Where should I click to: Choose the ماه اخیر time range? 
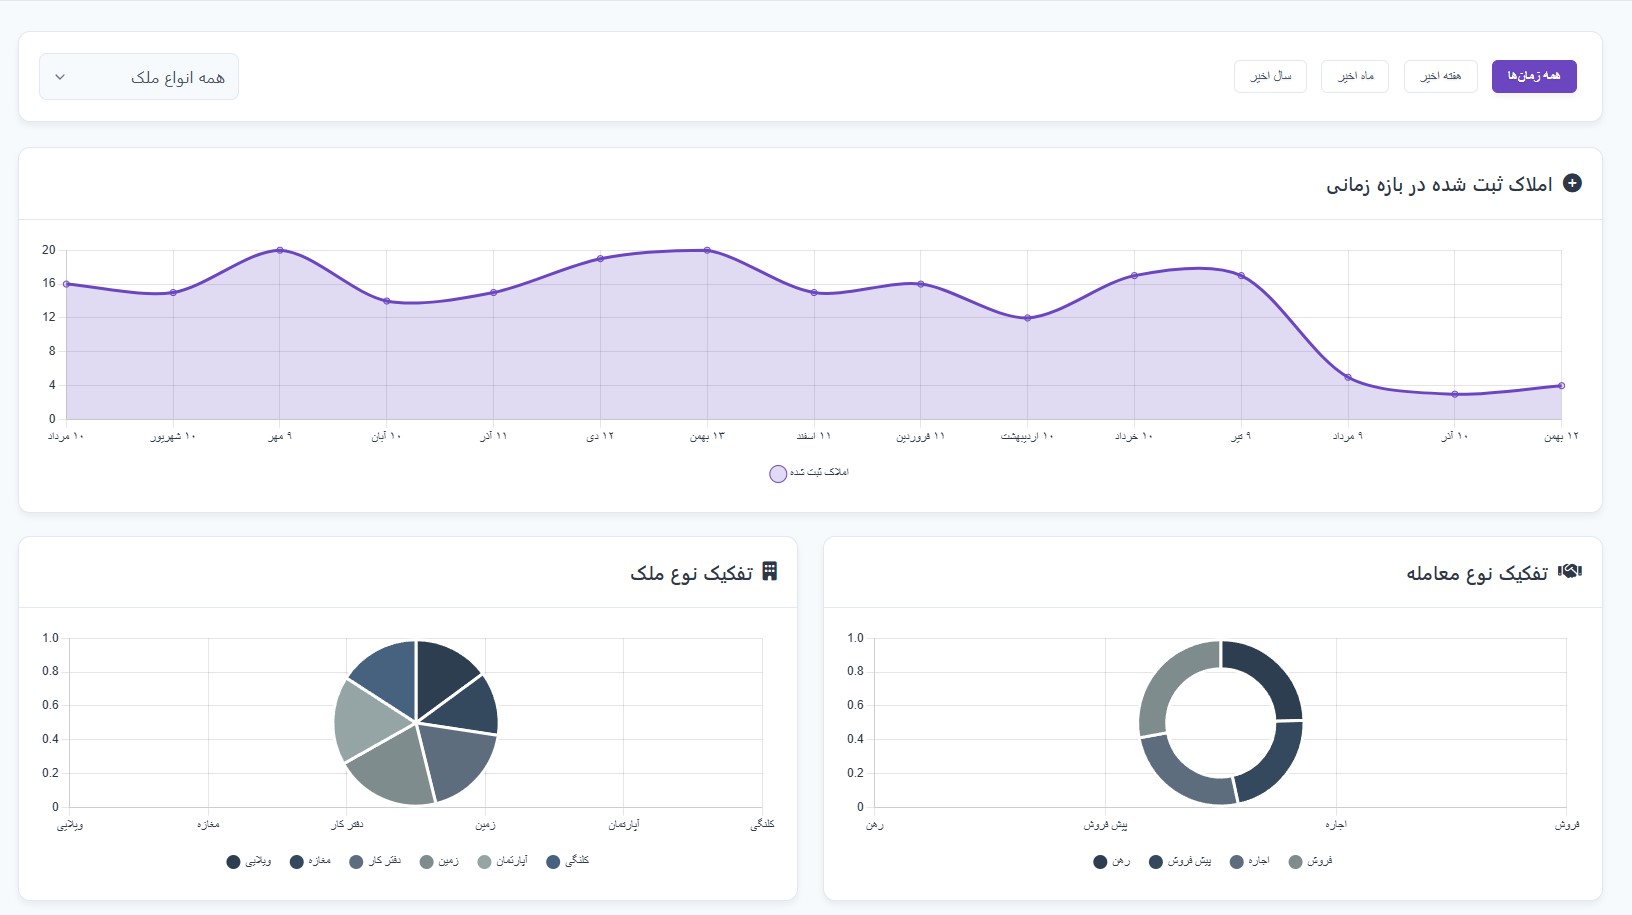[1355, 76]
